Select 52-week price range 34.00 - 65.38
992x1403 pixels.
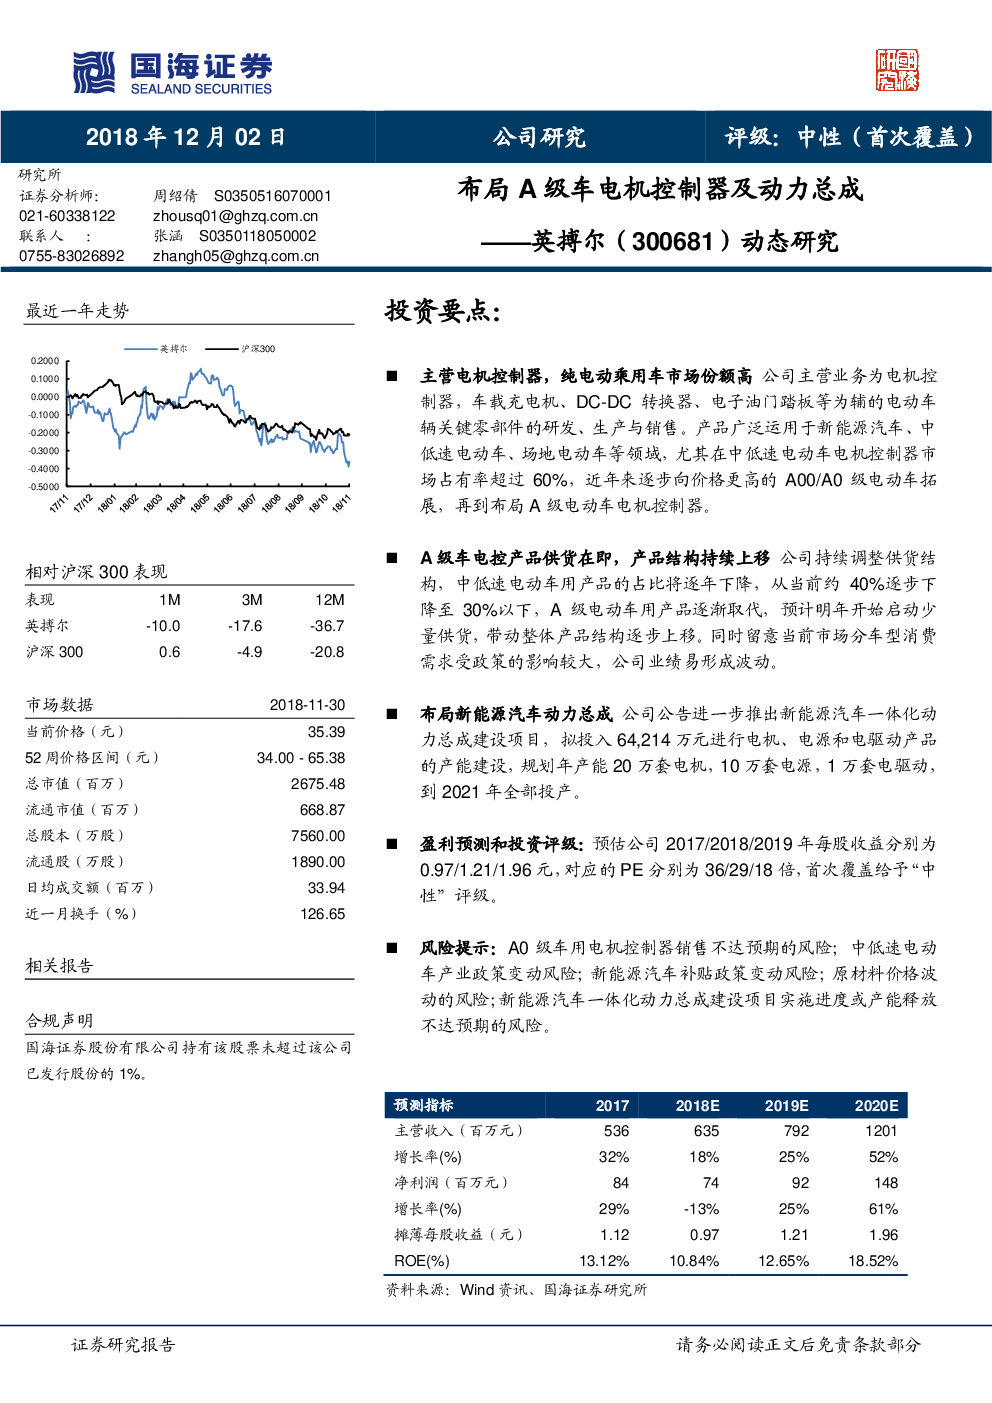coord(301,758)
